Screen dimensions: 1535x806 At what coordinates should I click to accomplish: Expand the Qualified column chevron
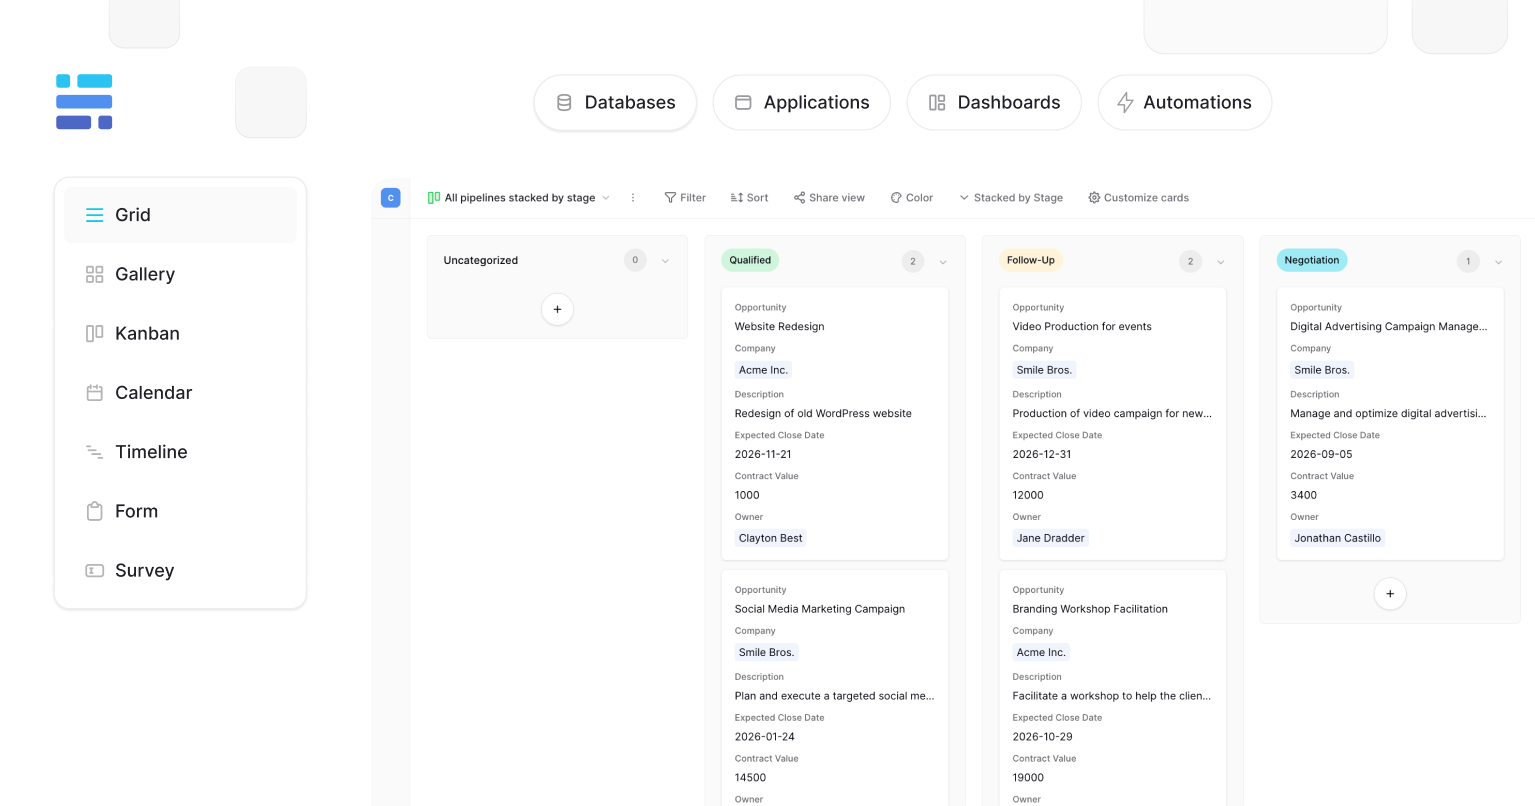pyautogui.click(x=943, y=262)
